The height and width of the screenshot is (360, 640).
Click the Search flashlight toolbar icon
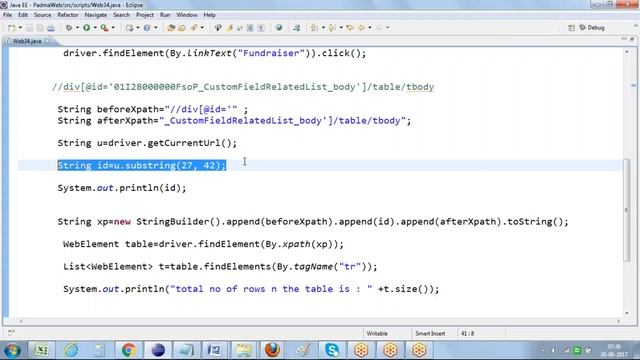tap(193, 28)
